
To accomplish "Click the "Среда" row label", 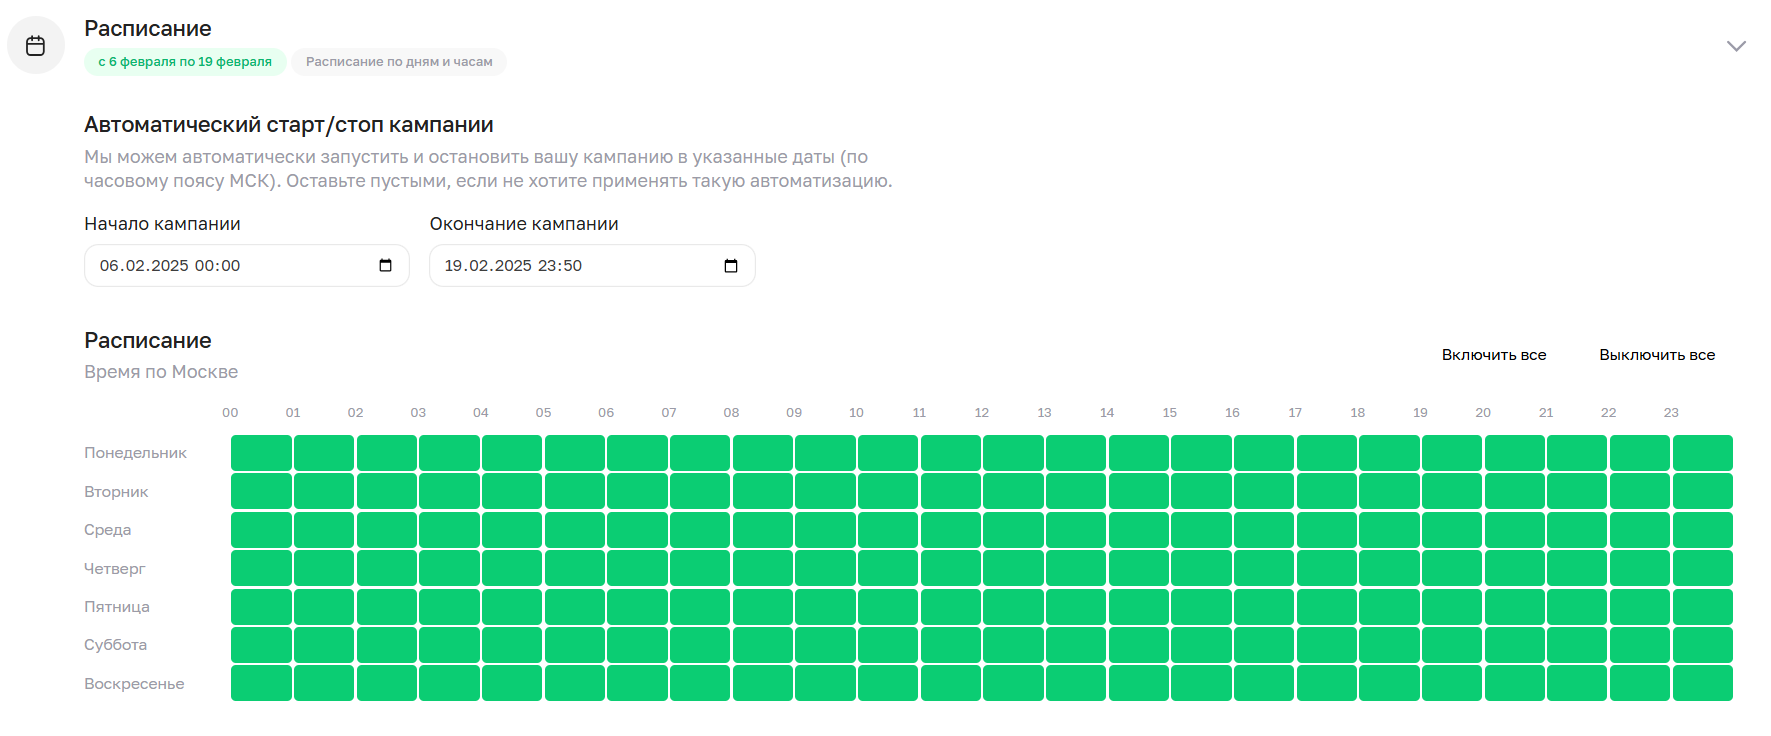I will coord(107,530).
